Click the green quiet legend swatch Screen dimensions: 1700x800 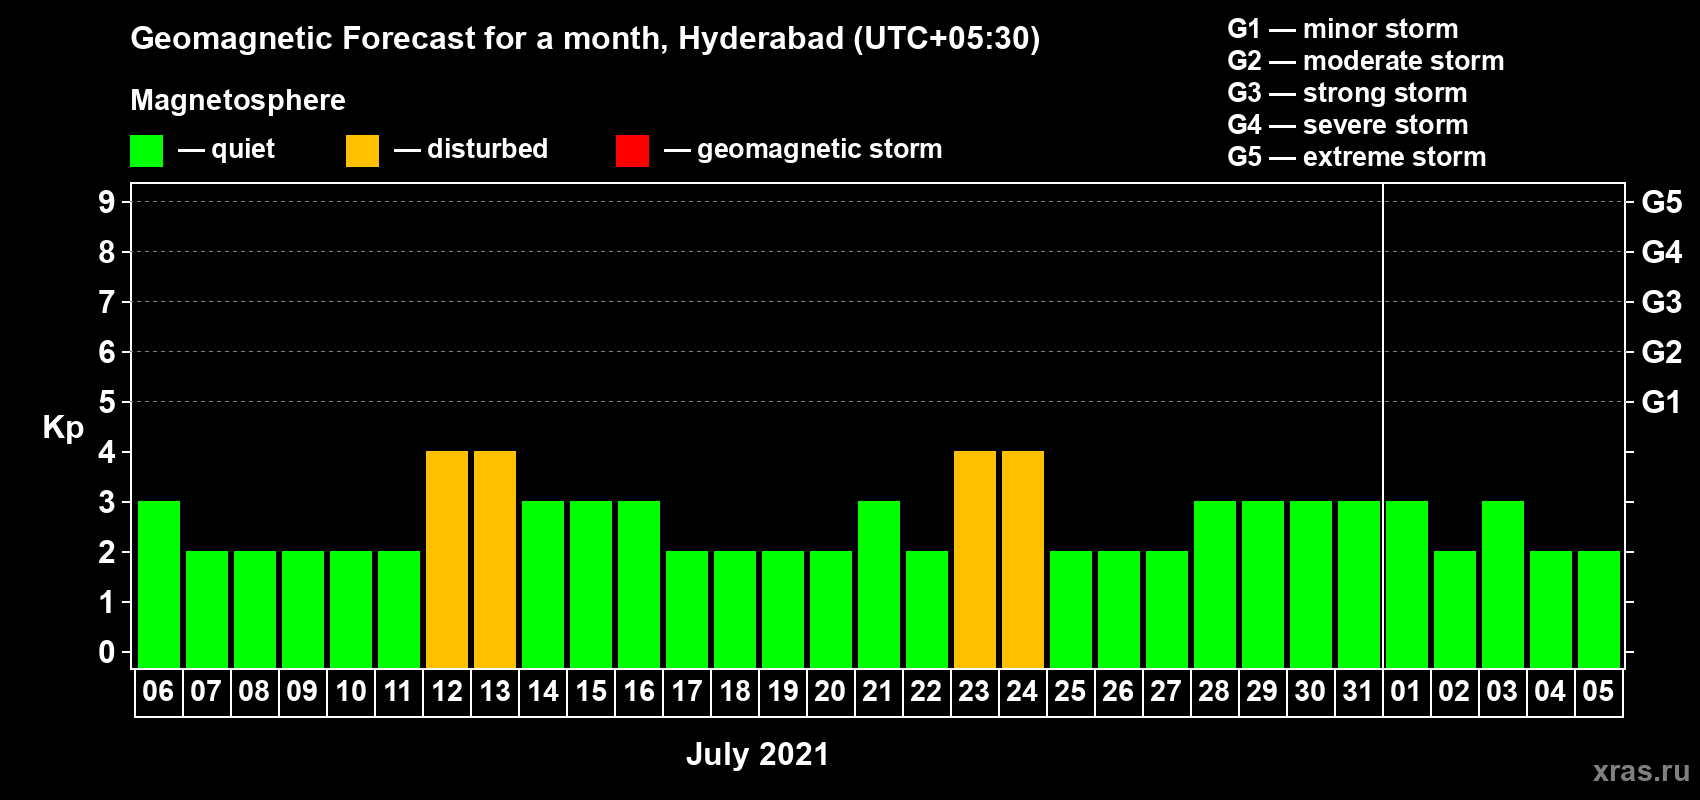[x=146, y=151]
